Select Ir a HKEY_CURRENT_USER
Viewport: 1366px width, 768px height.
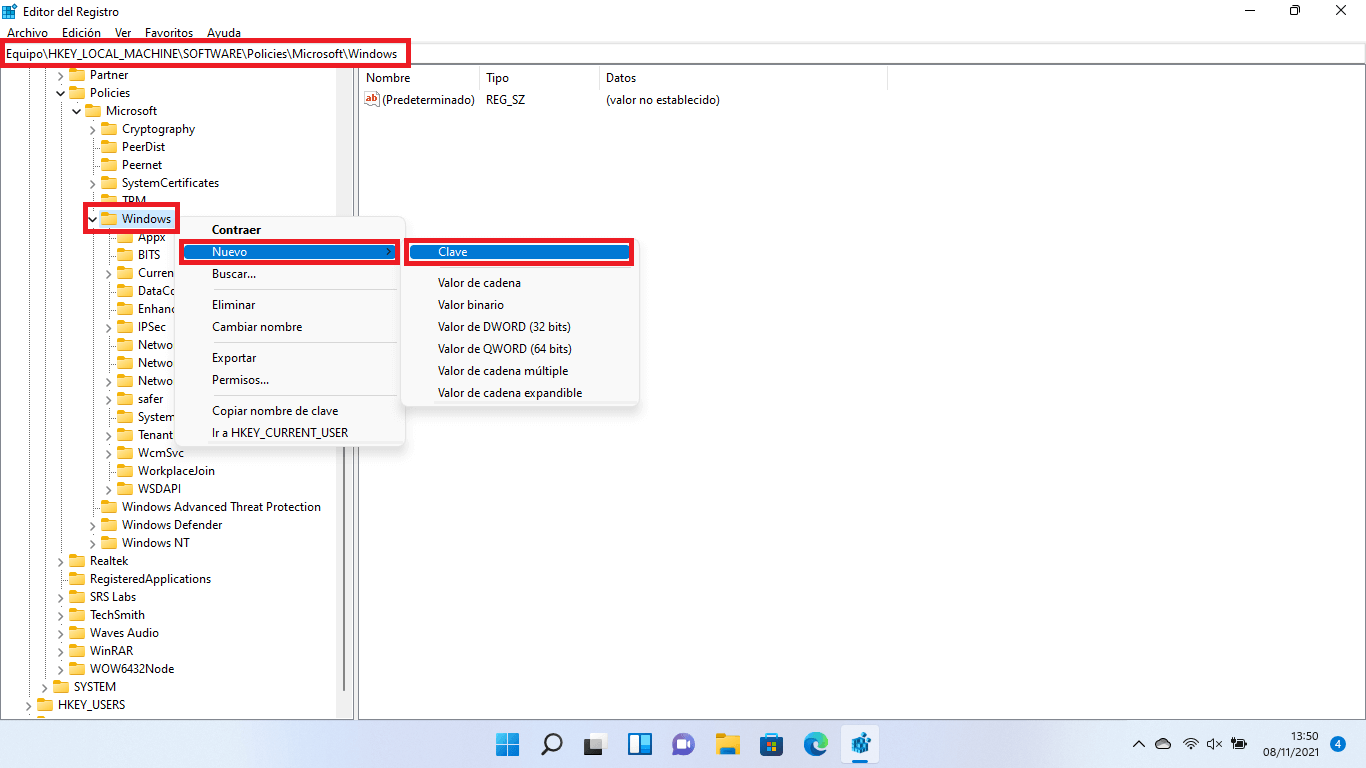point(290,433)
